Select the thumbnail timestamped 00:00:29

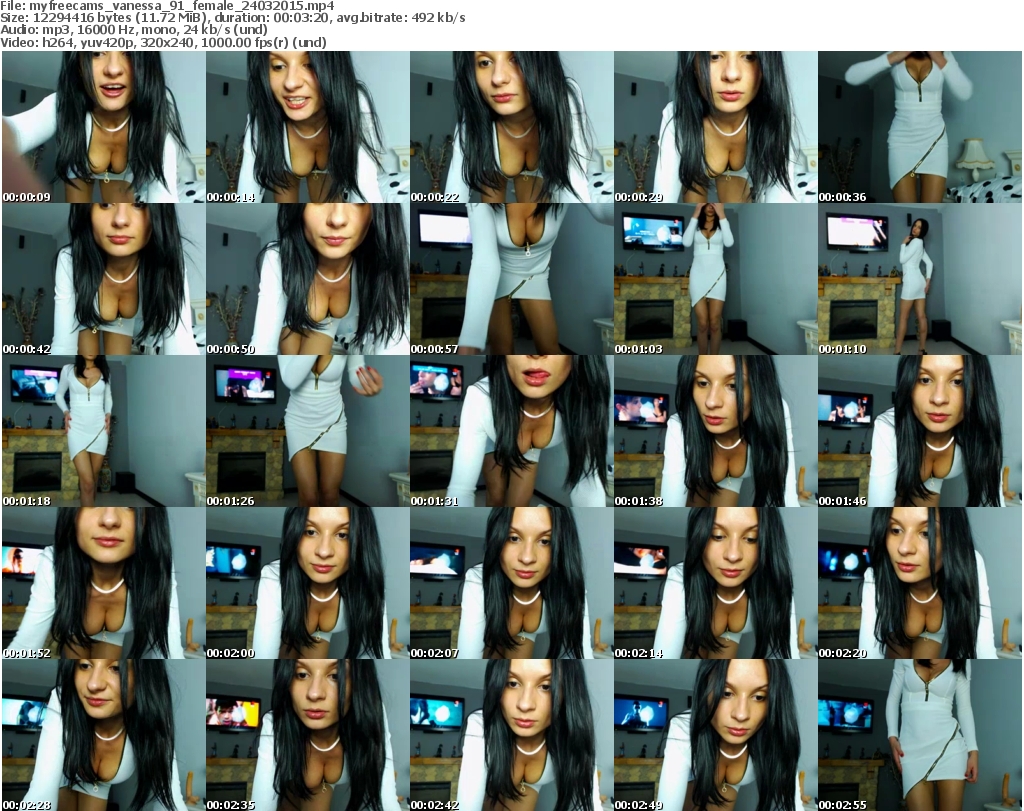(x=715, y=127)
